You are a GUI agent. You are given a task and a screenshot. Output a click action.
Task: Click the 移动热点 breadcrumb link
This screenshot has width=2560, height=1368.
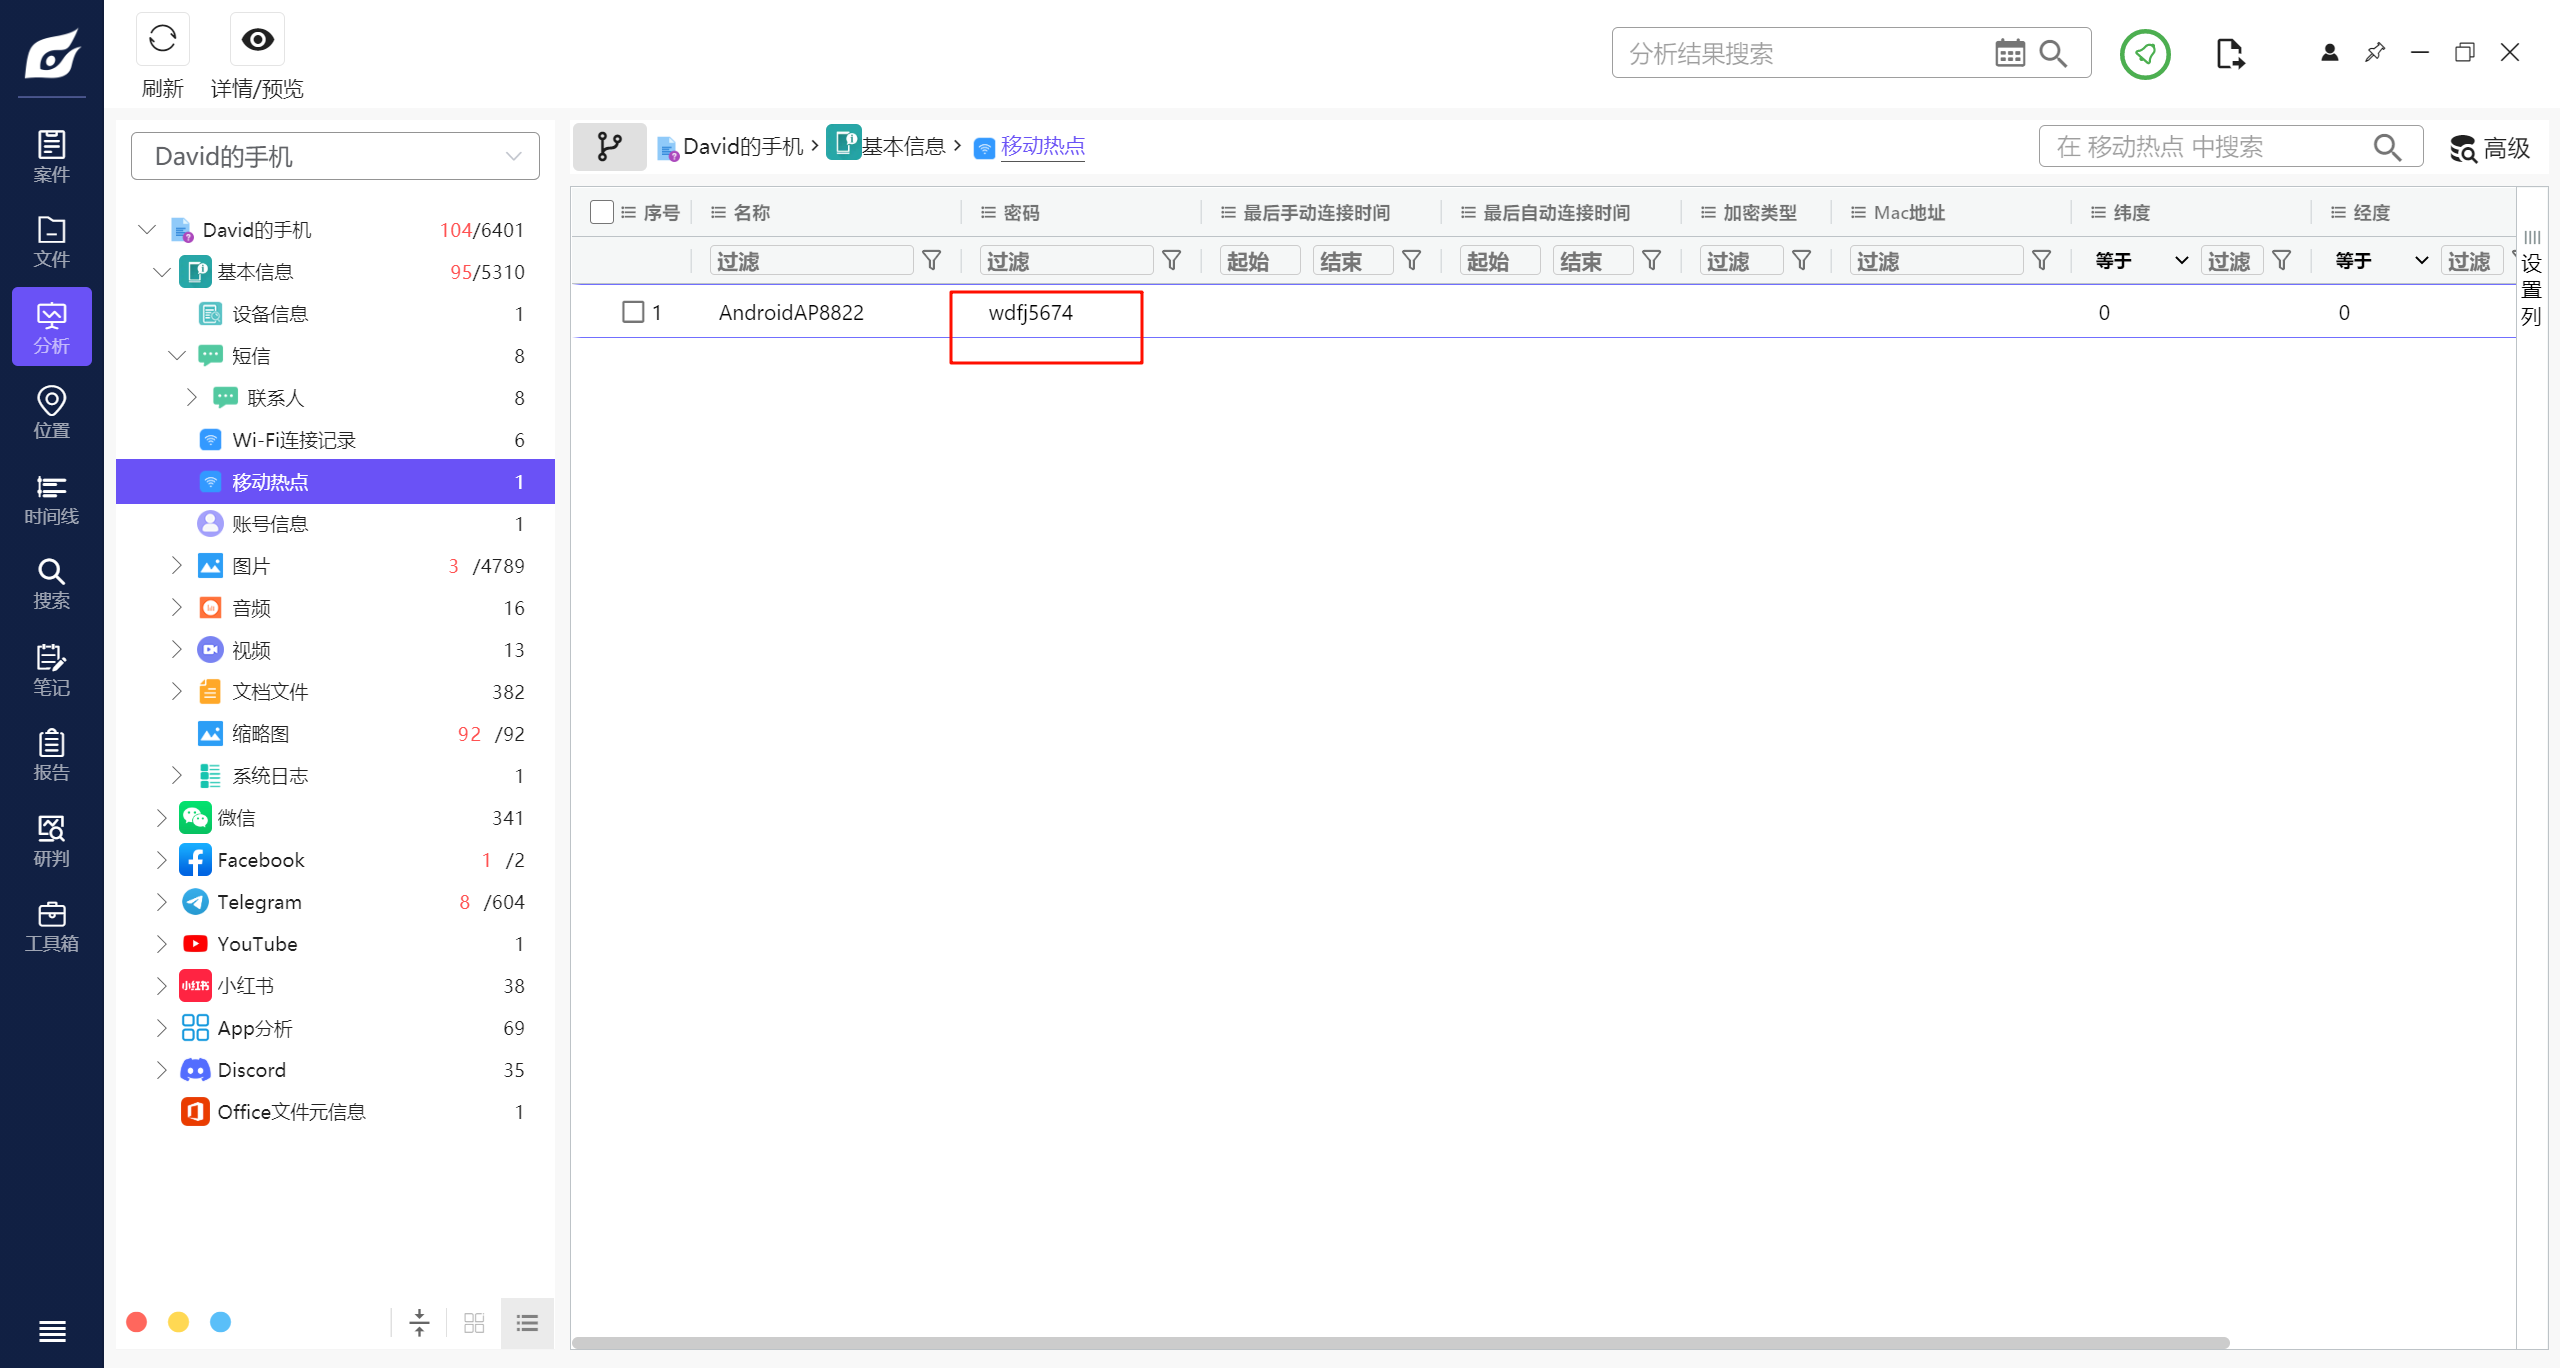tap(1042, 147)
